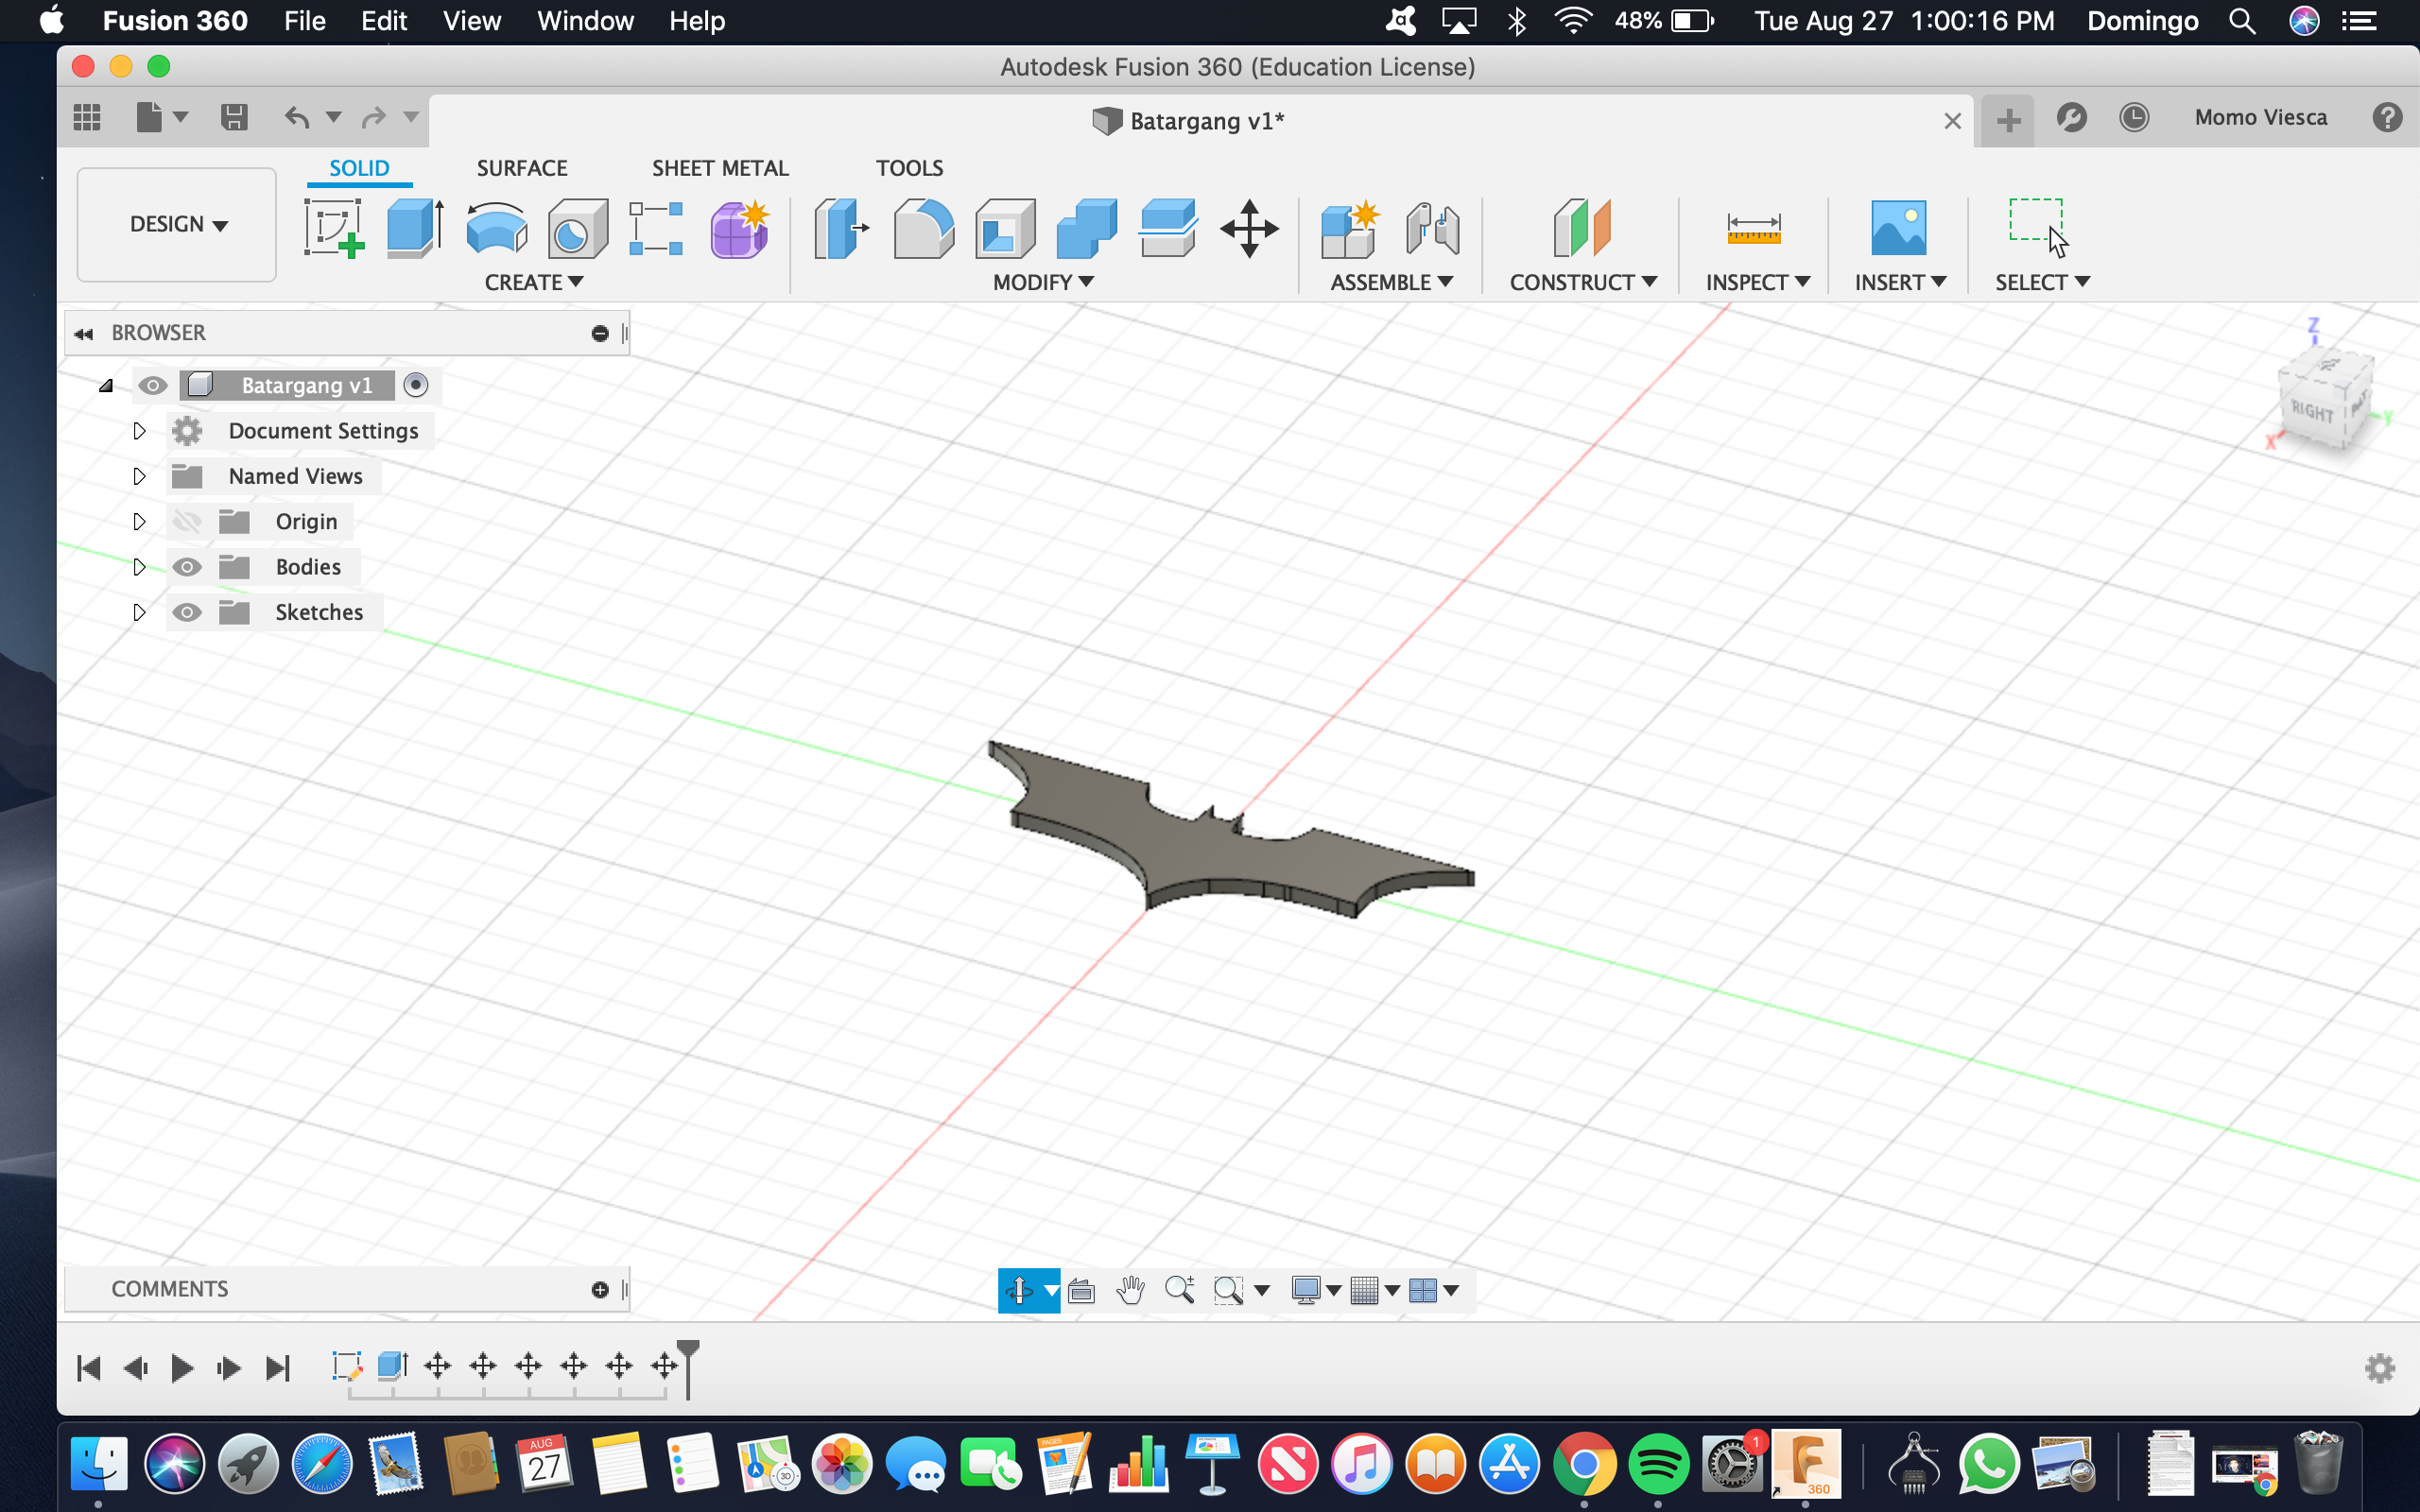Image resolution: width=2420 pixels, height=1512 pixels.
Task: Open the Momo Viesca account menu
Action: [2261, 117]
